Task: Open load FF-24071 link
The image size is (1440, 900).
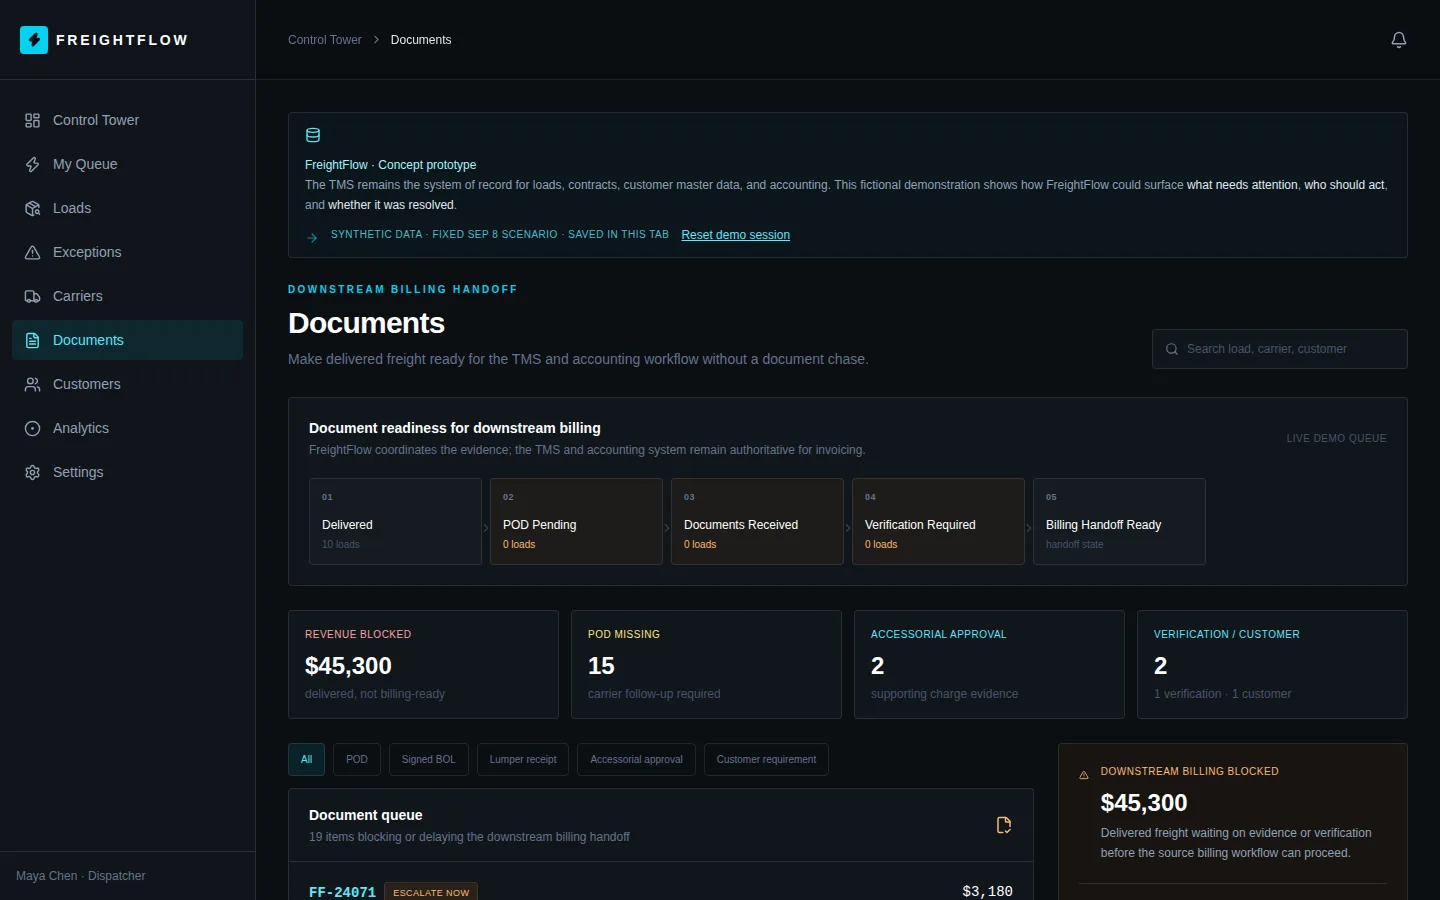Action: pyautogui.click(x=342, y=892)
